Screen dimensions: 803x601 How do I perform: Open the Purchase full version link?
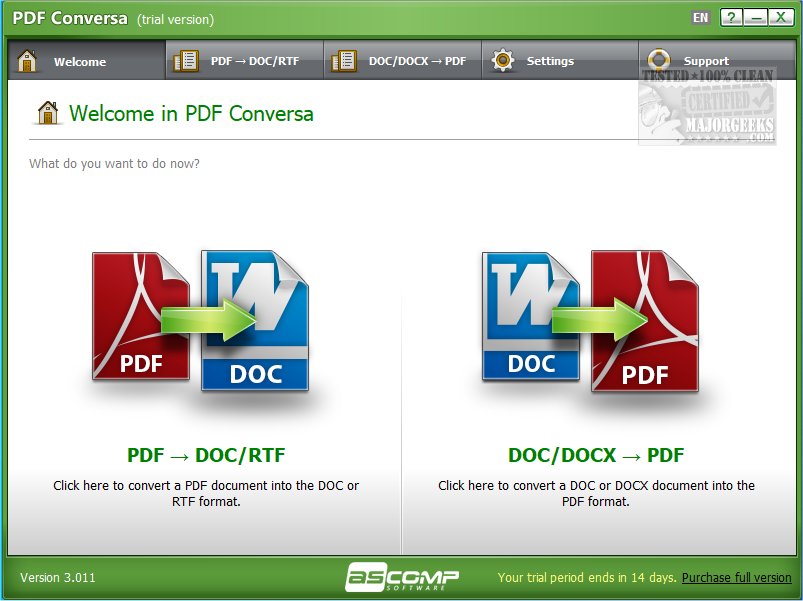click(x=736, y=578)
